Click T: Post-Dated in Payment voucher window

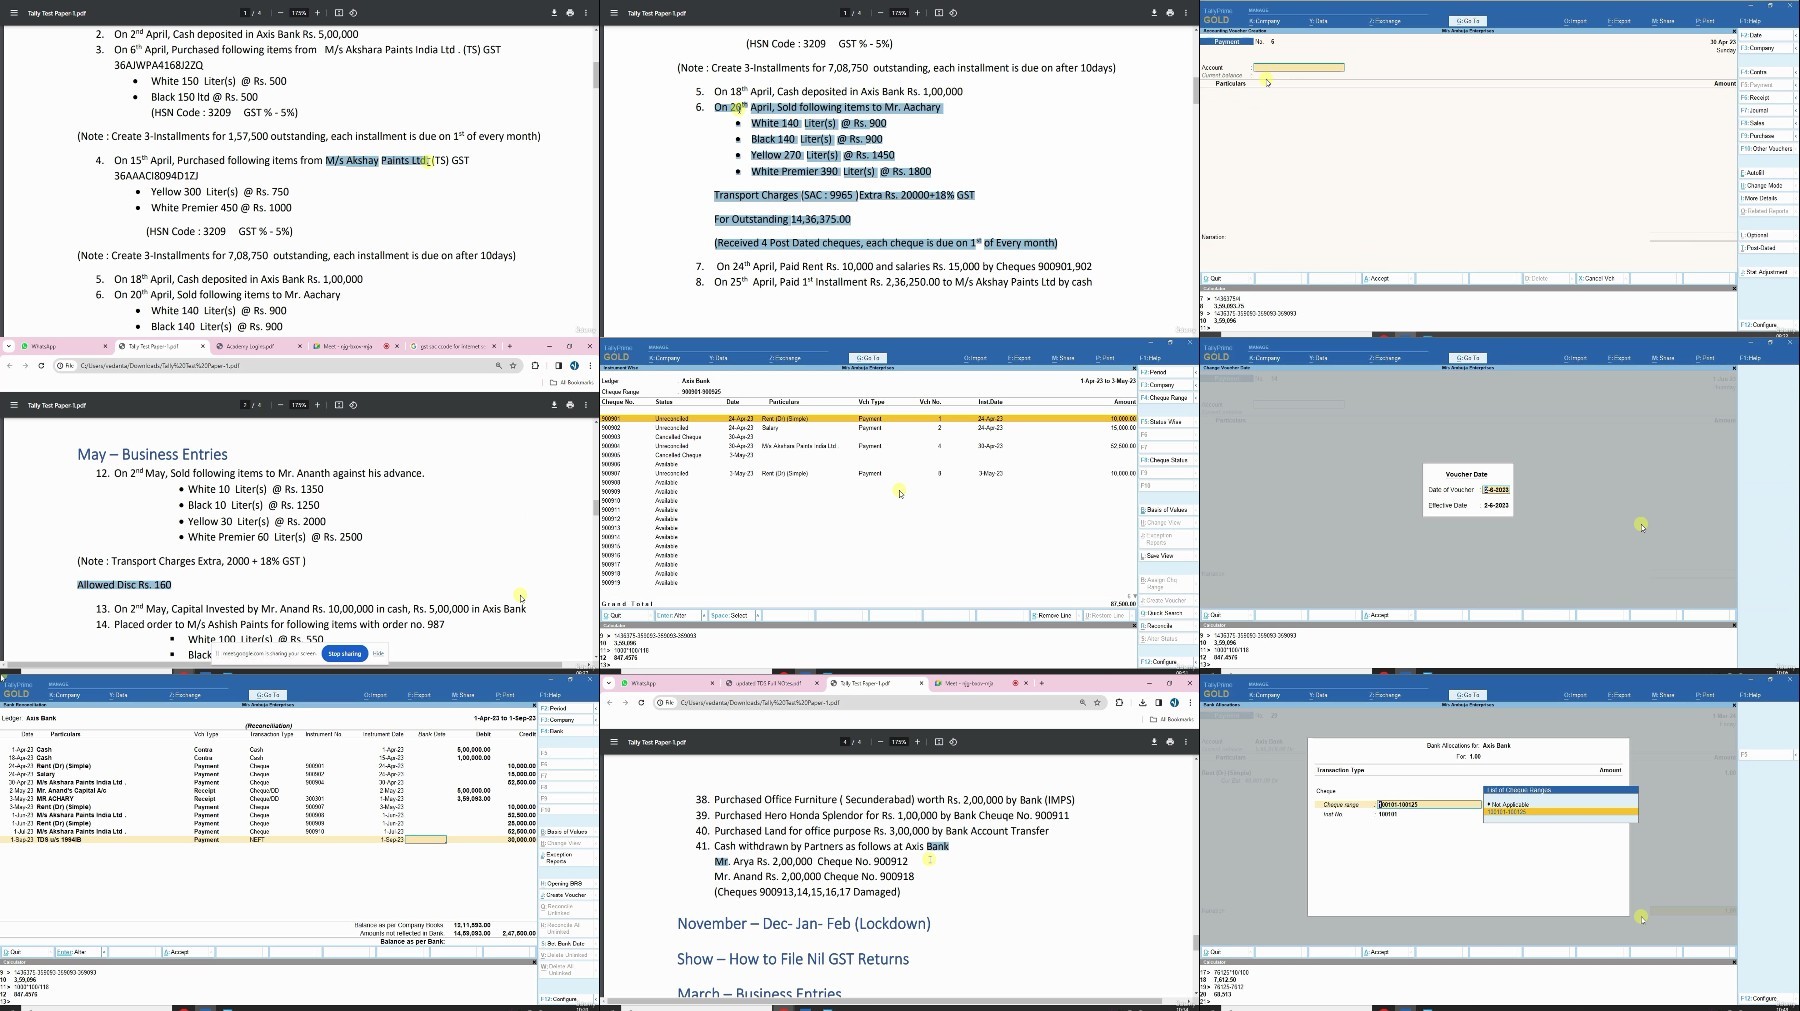1767,248
